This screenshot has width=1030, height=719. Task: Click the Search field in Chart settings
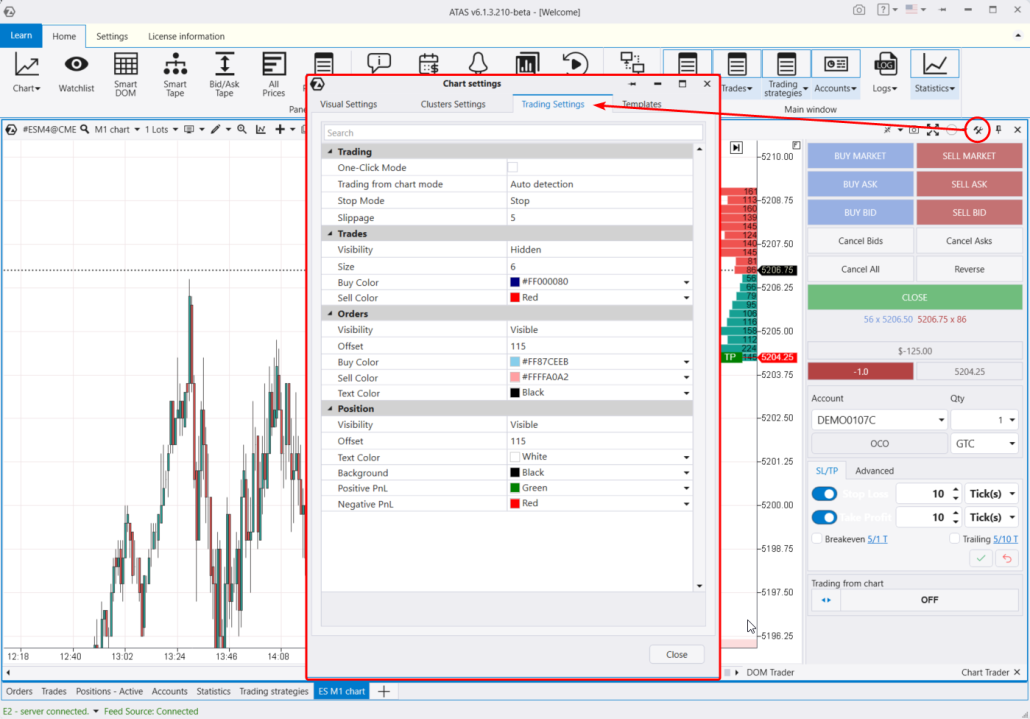513,133
